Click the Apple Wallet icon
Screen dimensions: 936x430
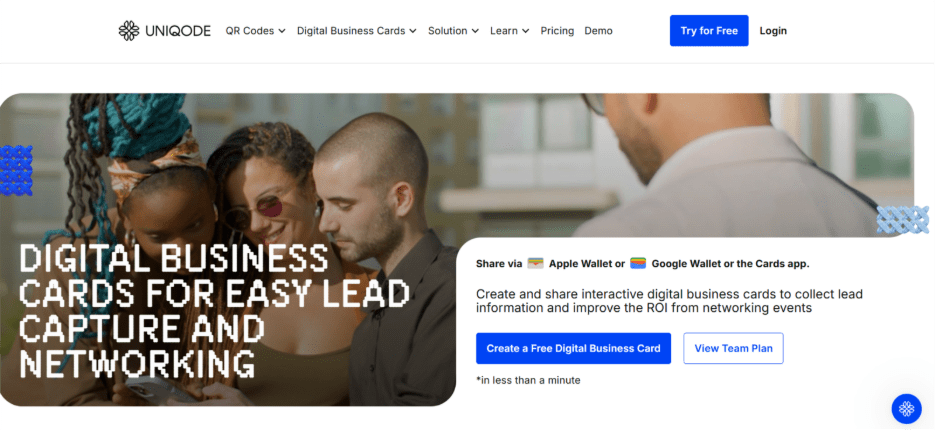535,263
